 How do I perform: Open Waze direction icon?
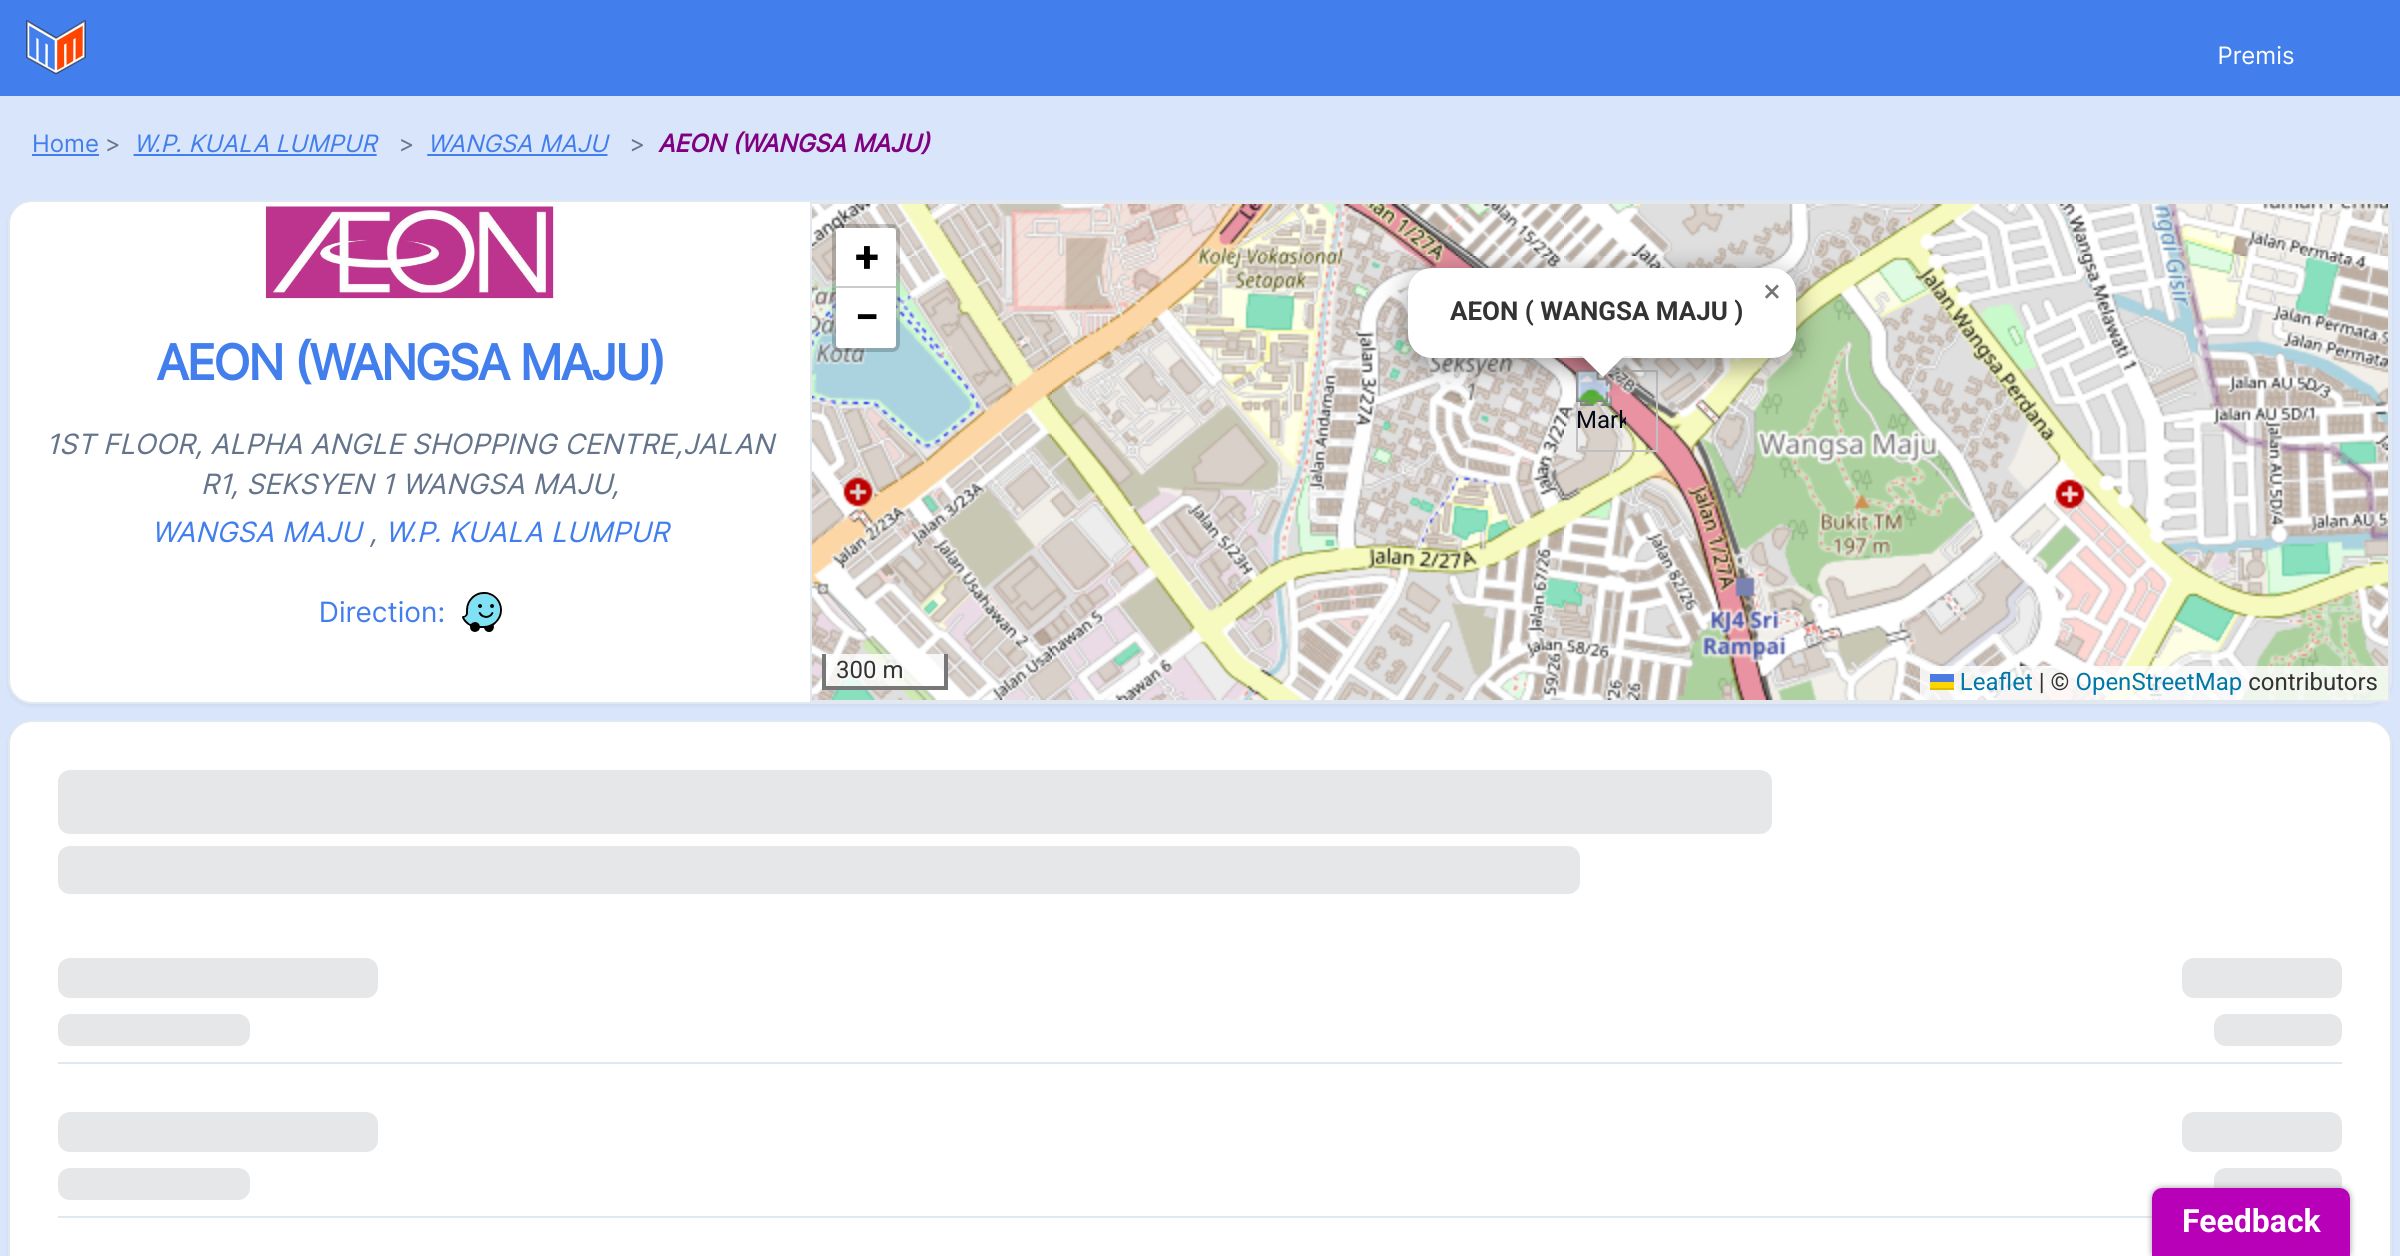tap(482, 612)
